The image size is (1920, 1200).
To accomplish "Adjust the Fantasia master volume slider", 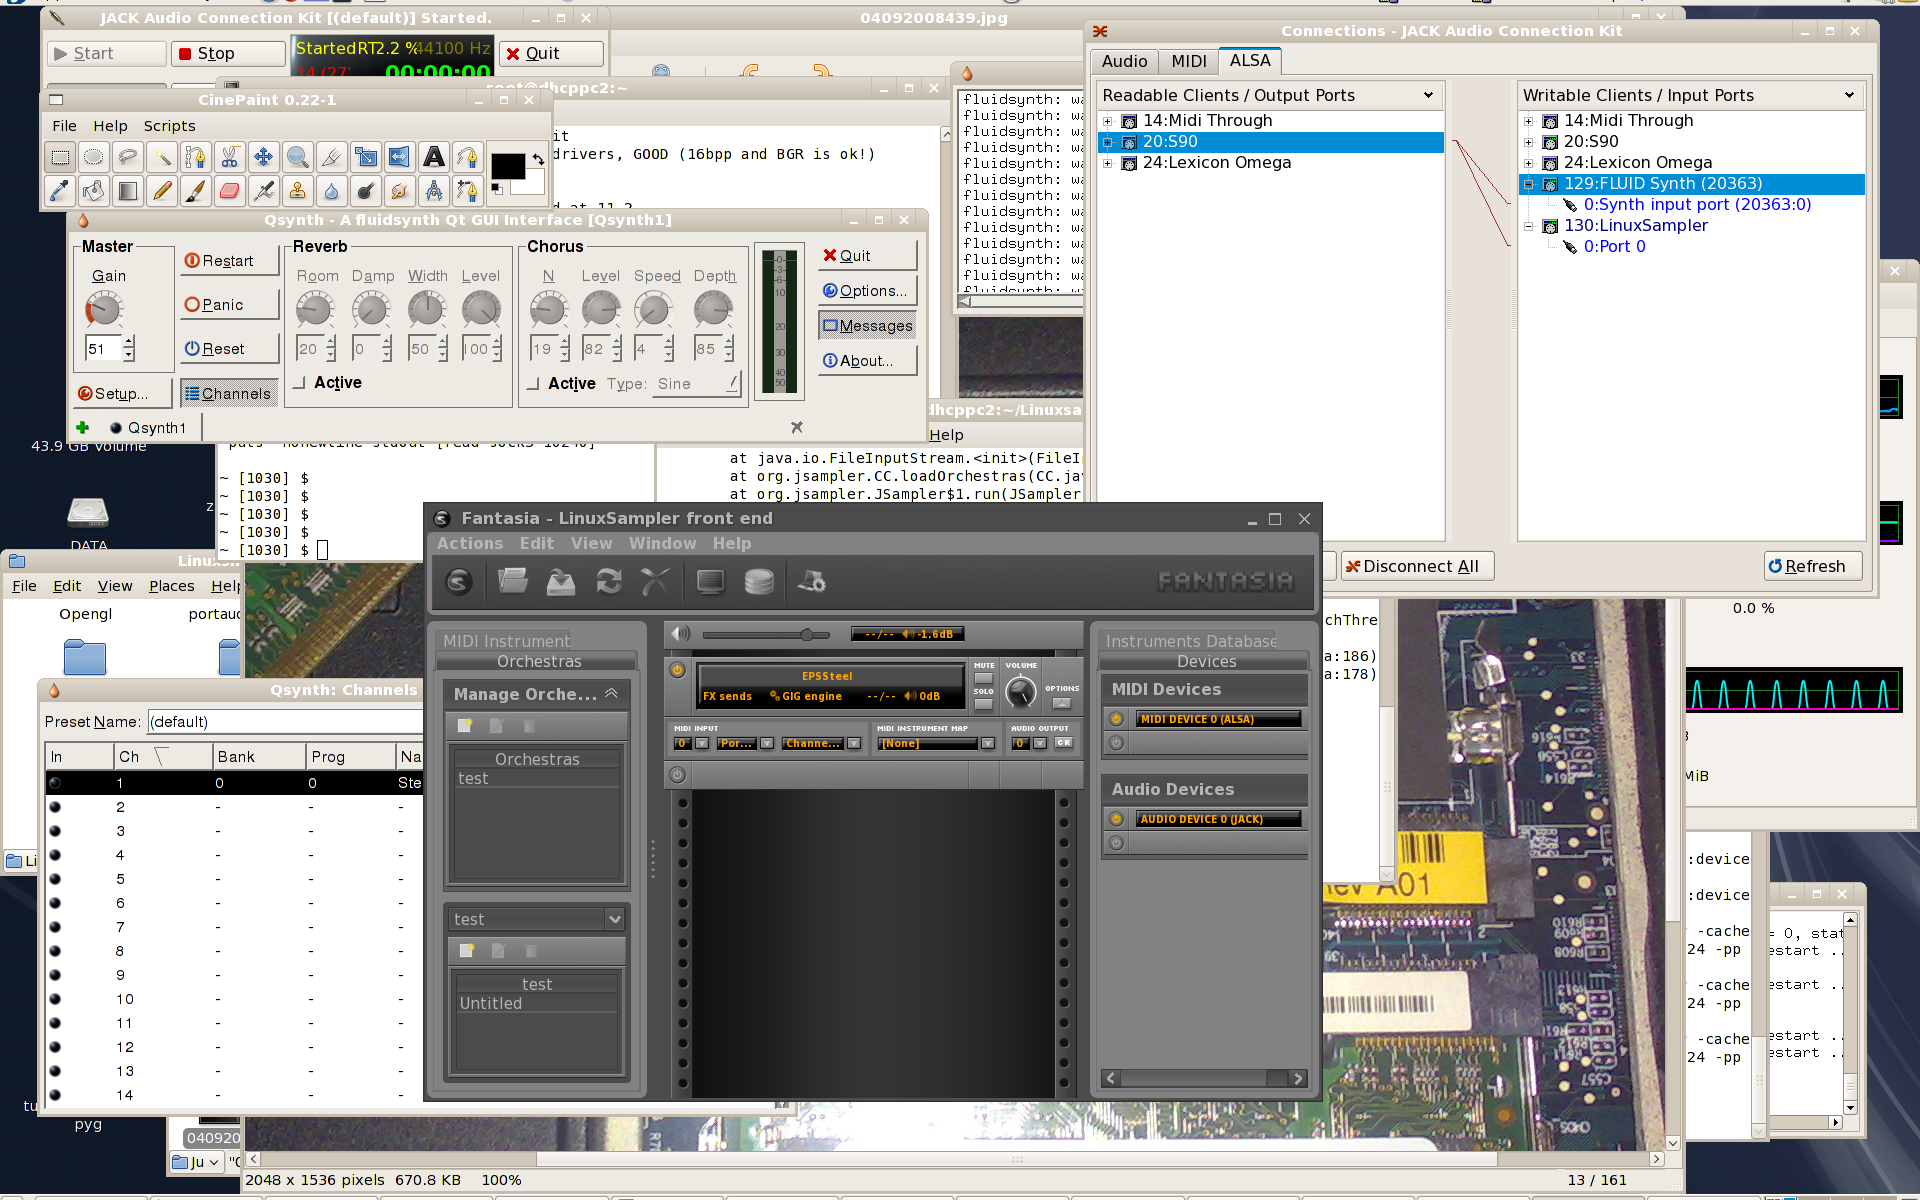I will pyautogui.click(x=807, y=634).
